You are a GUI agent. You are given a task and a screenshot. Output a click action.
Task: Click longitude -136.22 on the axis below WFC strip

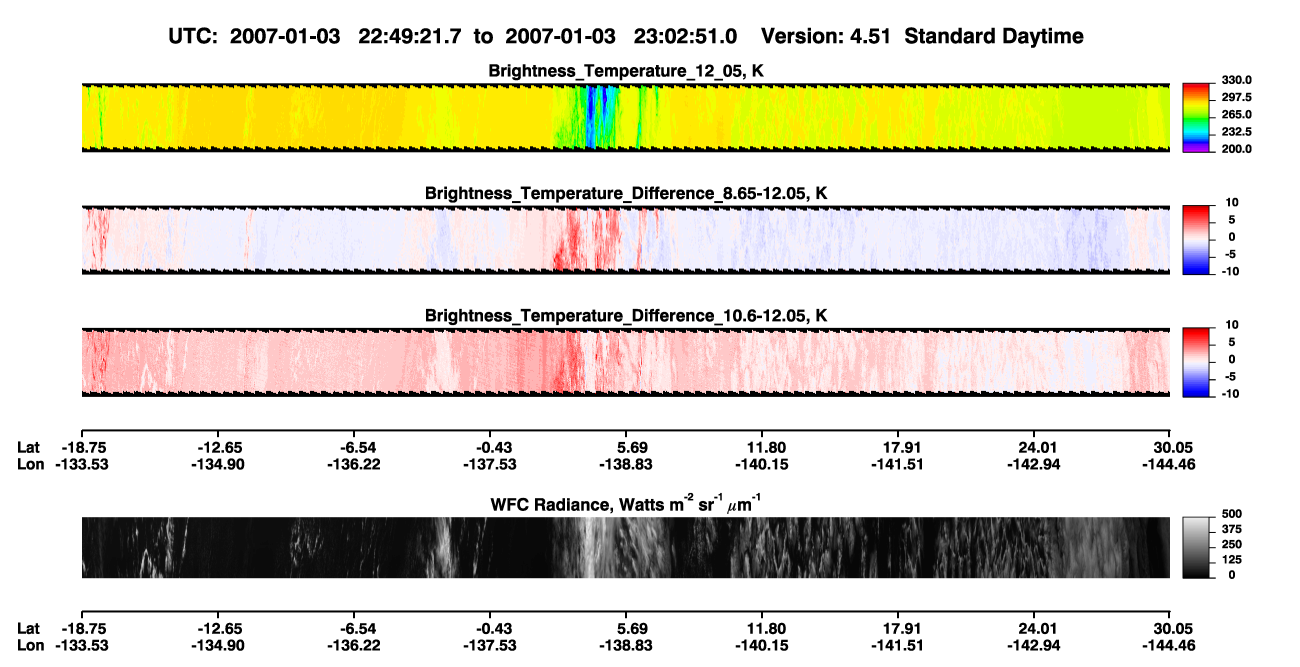pyautogui.click(x=354, y=645)
